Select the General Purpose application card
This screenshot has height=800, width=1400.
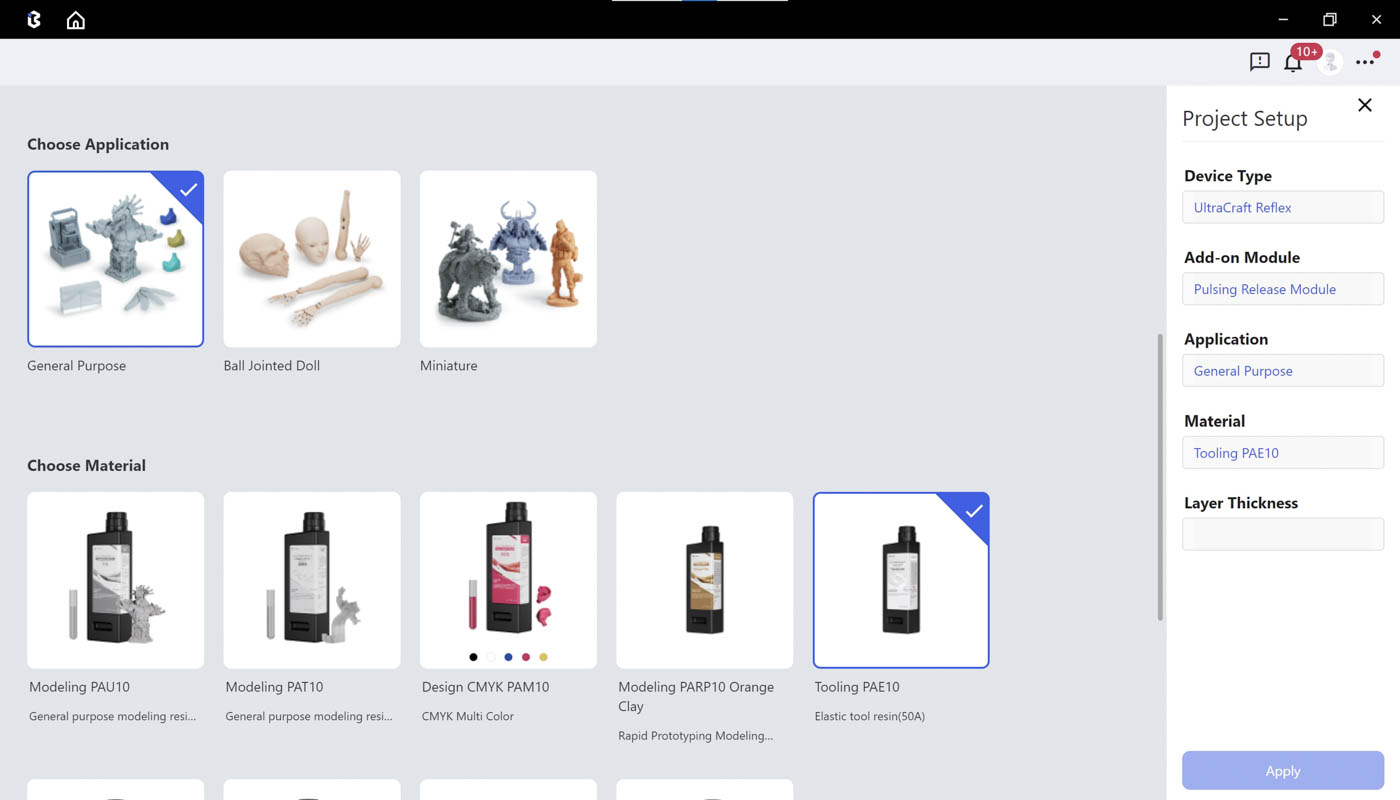(x=116, y=259)
